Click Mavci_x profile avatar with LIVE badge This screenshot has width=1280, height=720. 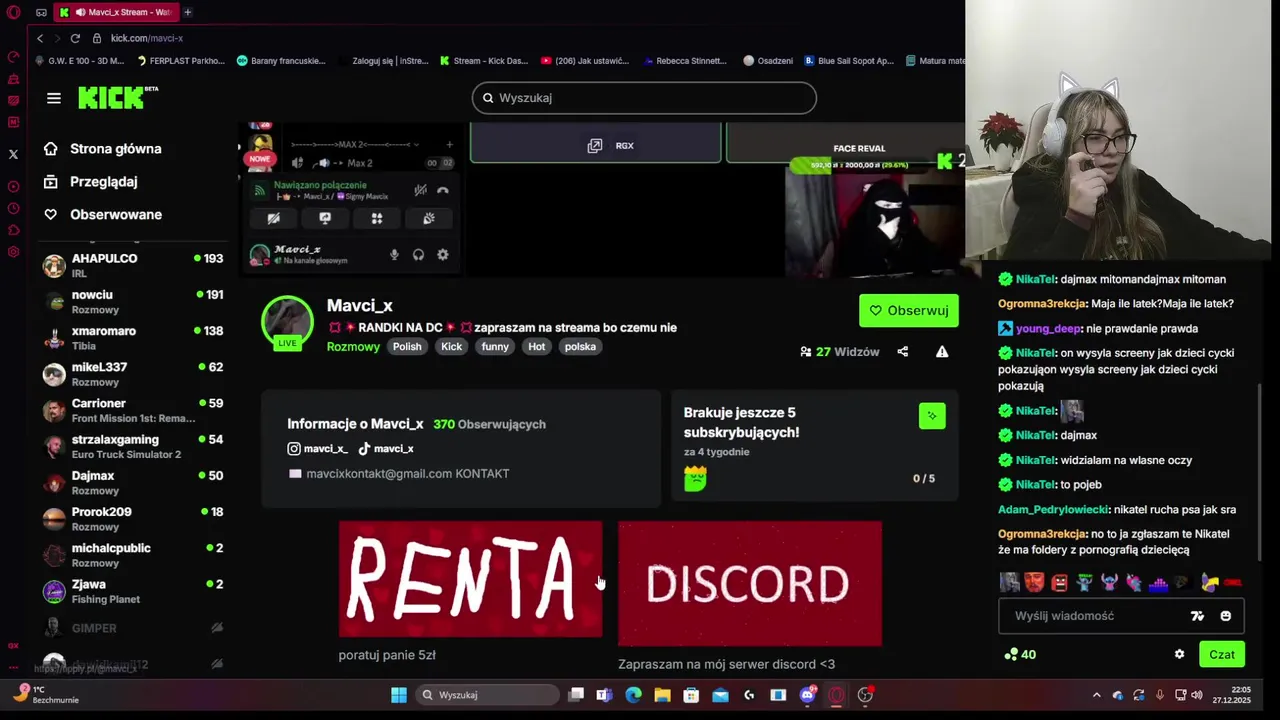point(287,322)
